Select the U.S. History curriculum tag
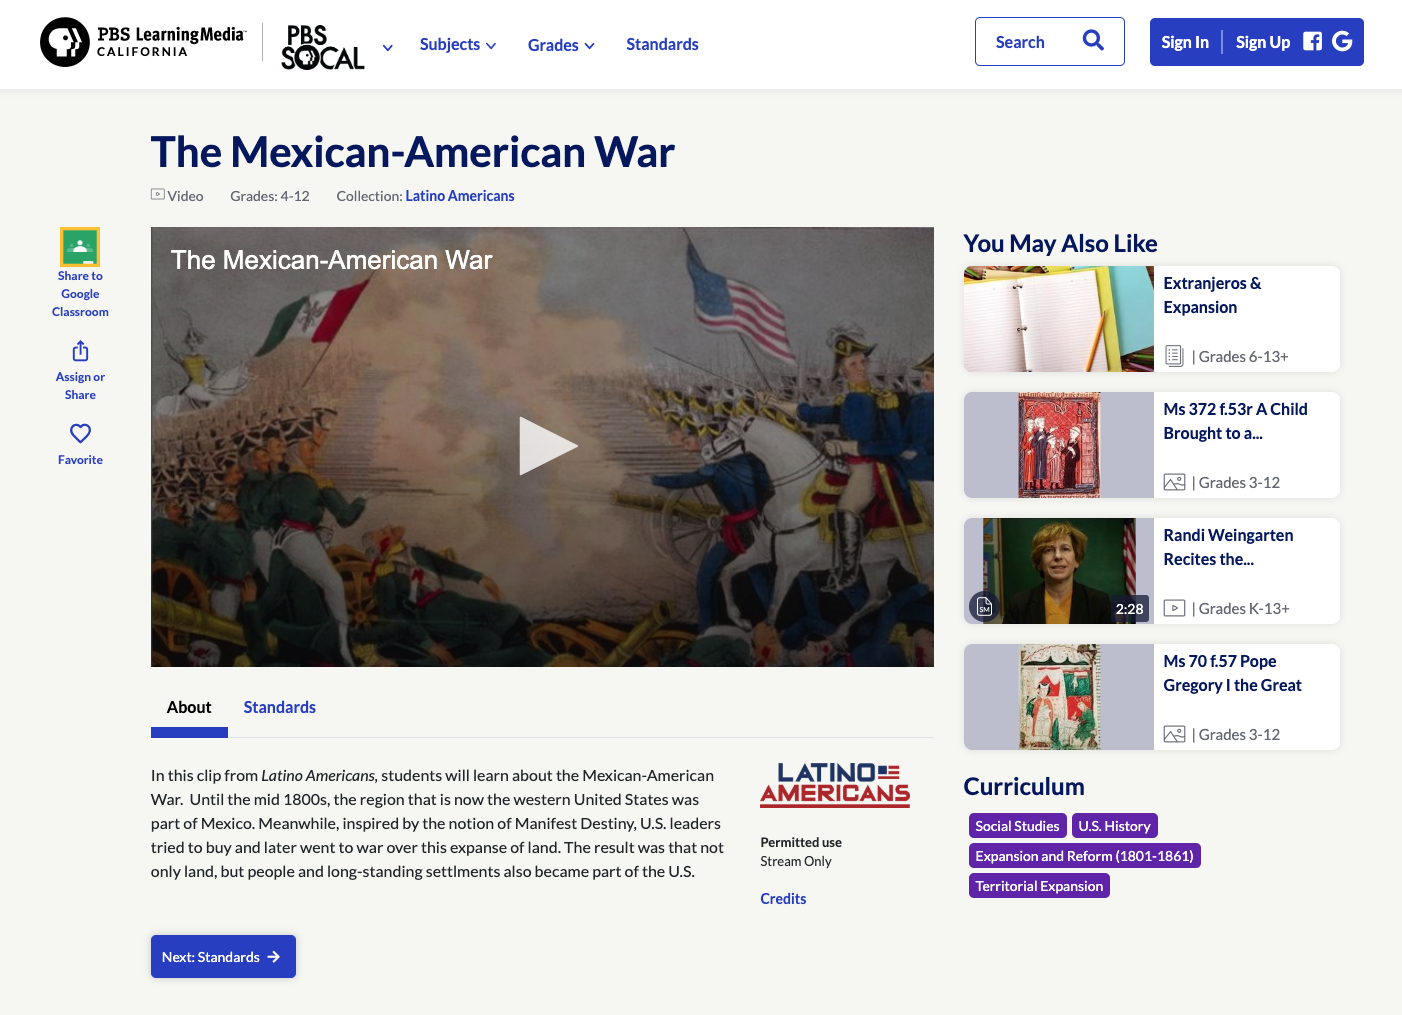1402x1015 pixels. tap(1114, 825)
